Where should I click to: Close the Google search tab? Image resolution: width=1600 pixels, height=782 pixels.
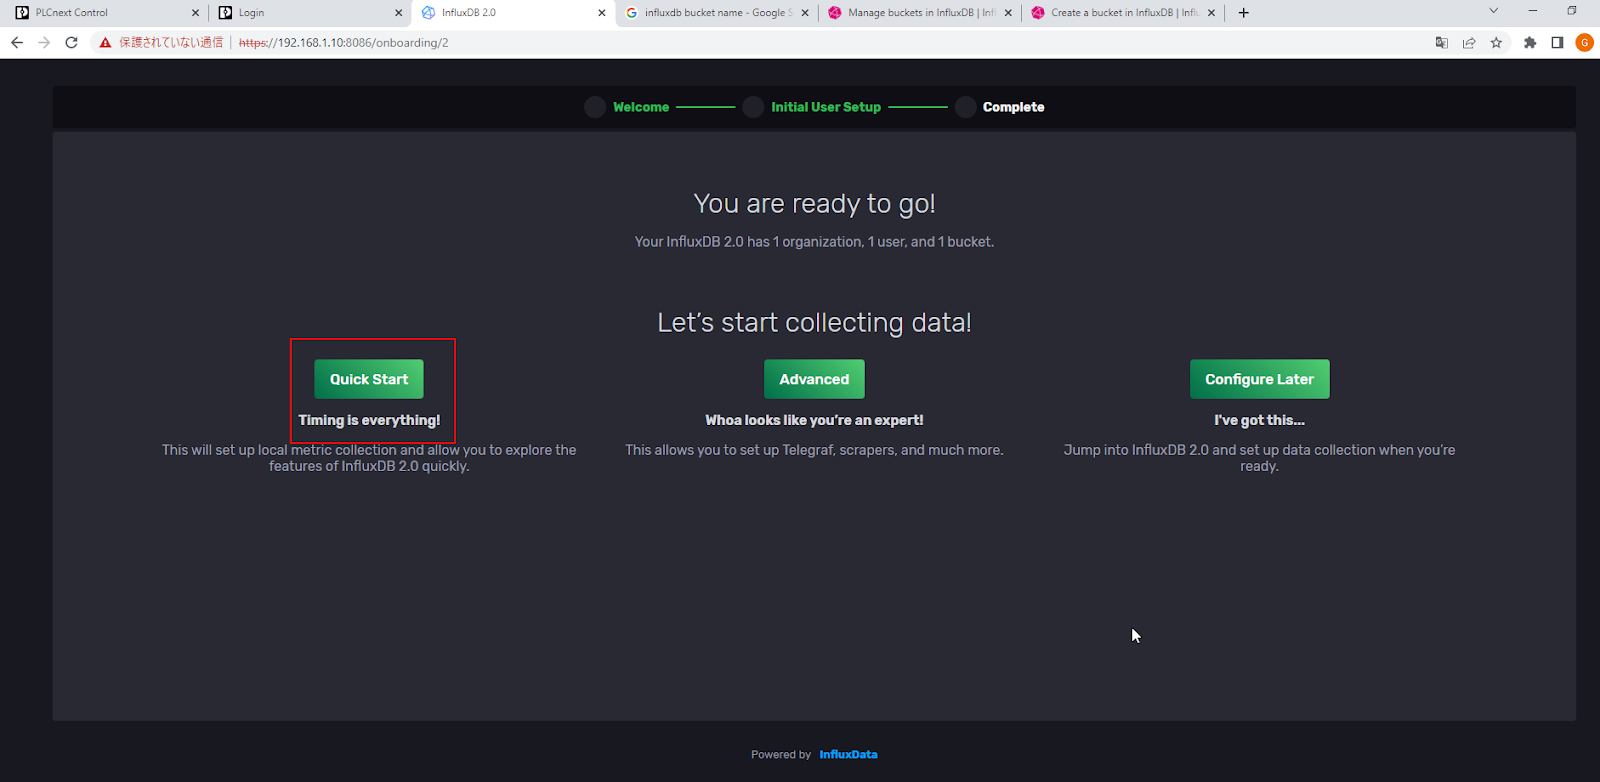[805, 13]
